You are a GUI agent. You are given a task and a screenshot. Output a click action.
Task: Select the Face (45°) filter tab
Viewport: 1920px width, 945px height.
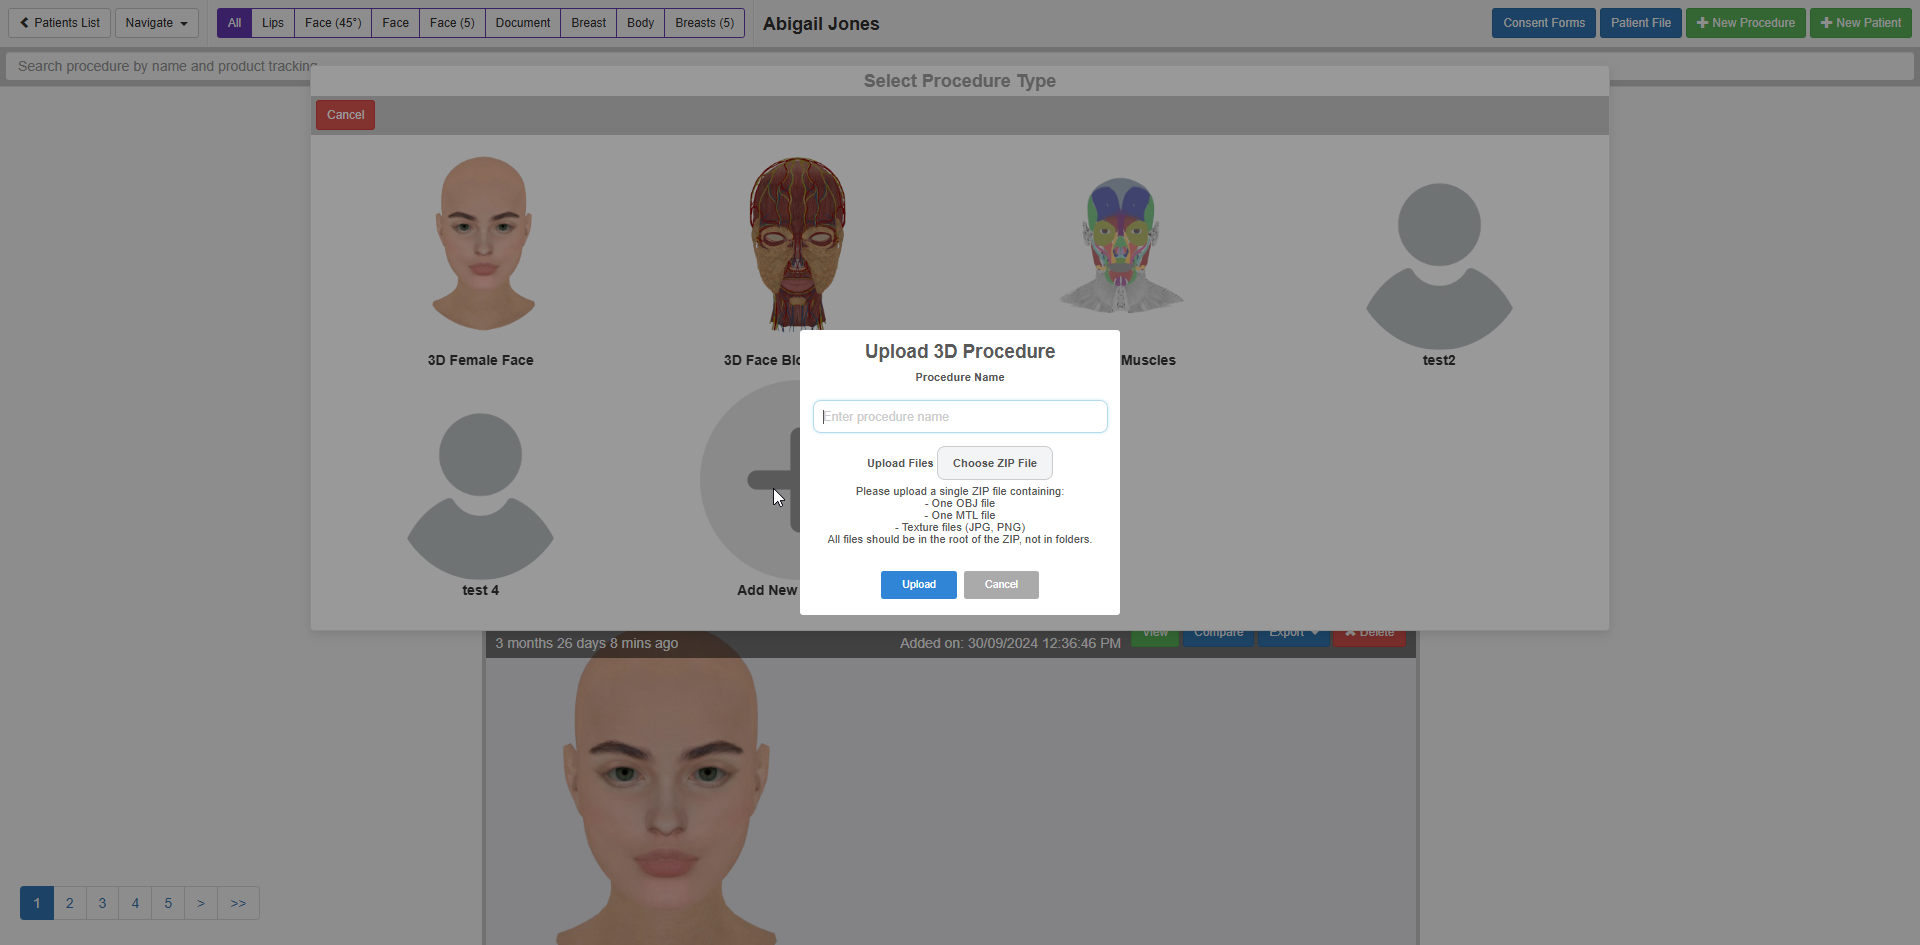(x=333, y=23)
